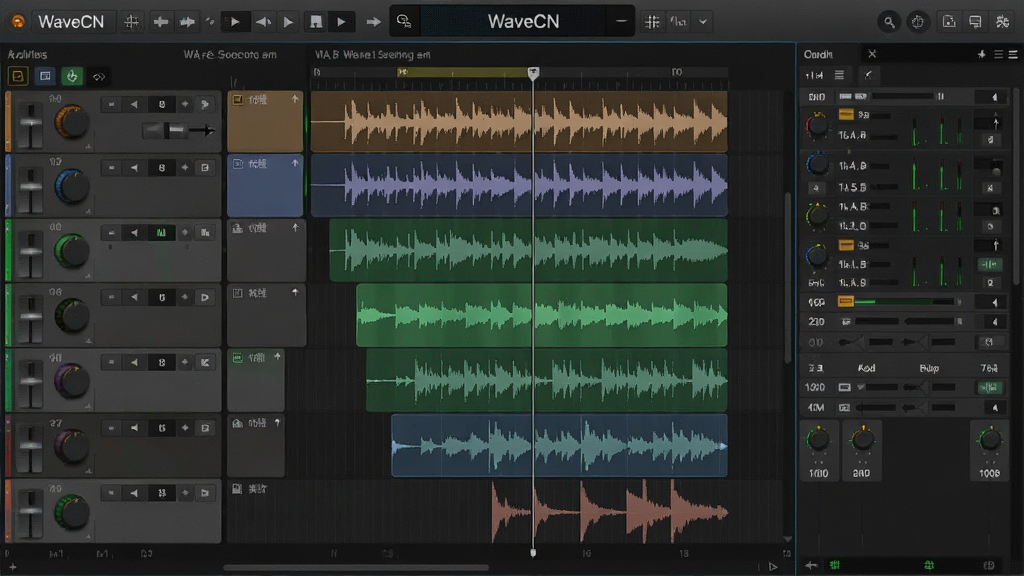Click the plus icon at bottom left corner
Image resolution: width=1024 pixels, height=576 pixels.
(x=12, y=567)
